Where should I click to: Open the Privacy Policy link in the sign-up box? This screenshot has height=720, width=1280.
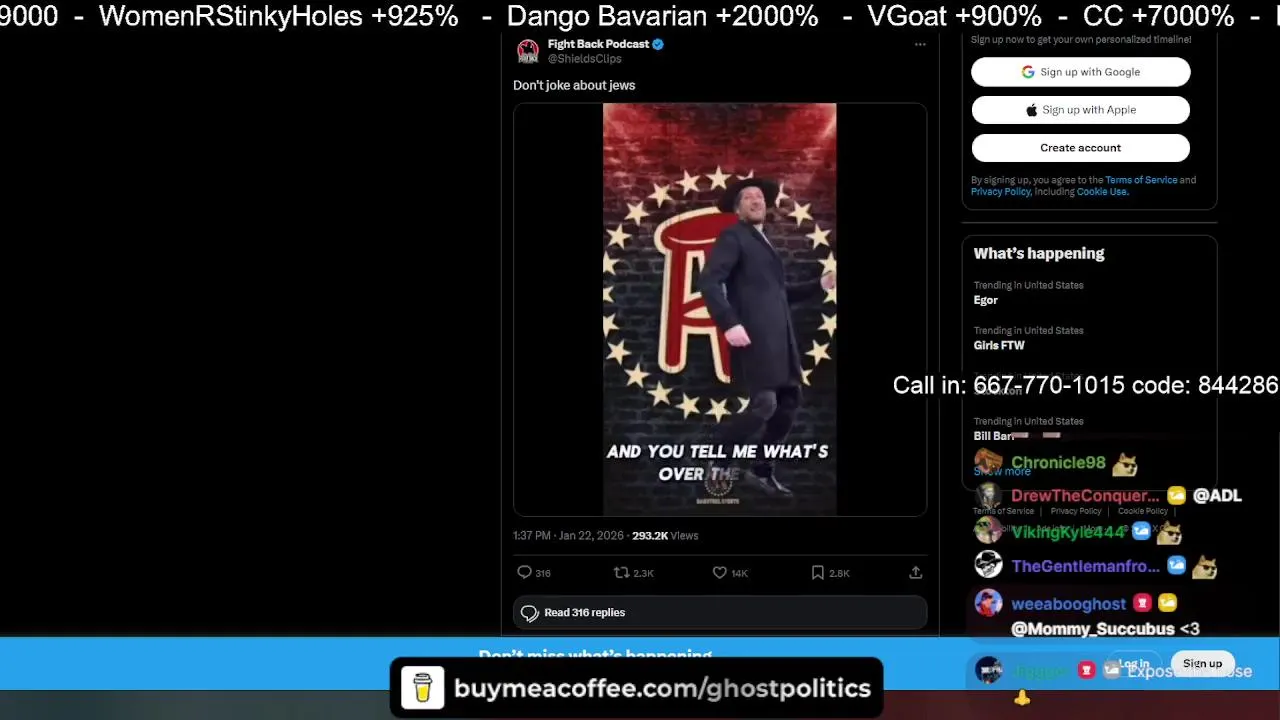click(x=1000, y=192)
